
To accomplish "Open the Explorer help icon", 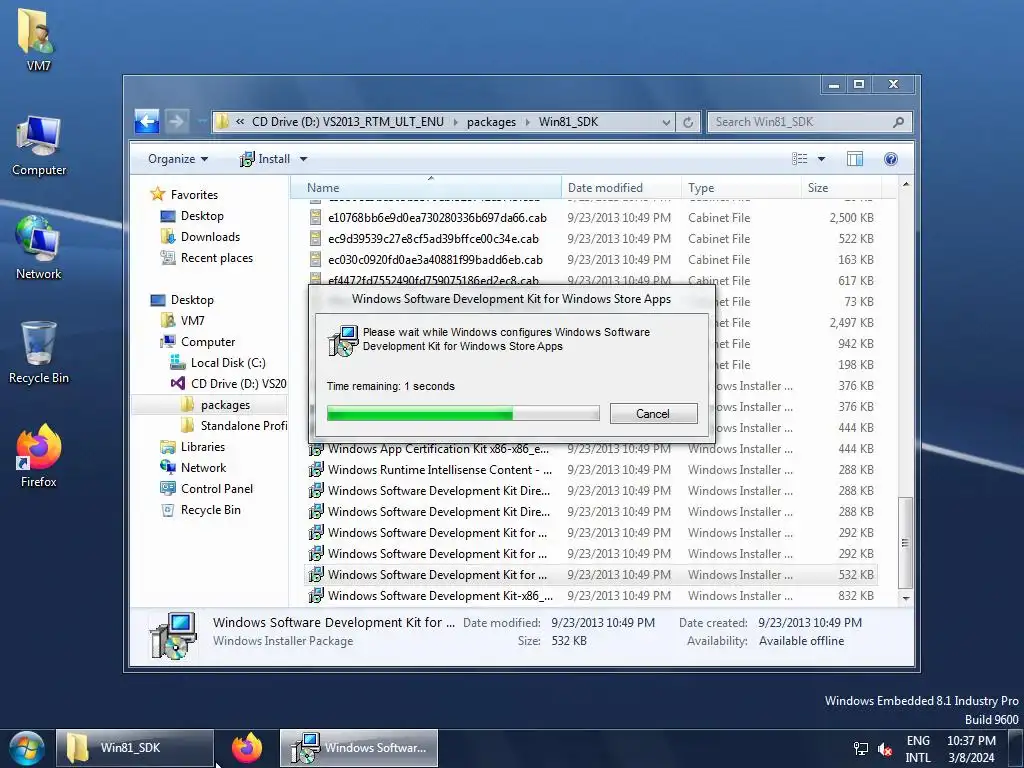I will point(891,159).
